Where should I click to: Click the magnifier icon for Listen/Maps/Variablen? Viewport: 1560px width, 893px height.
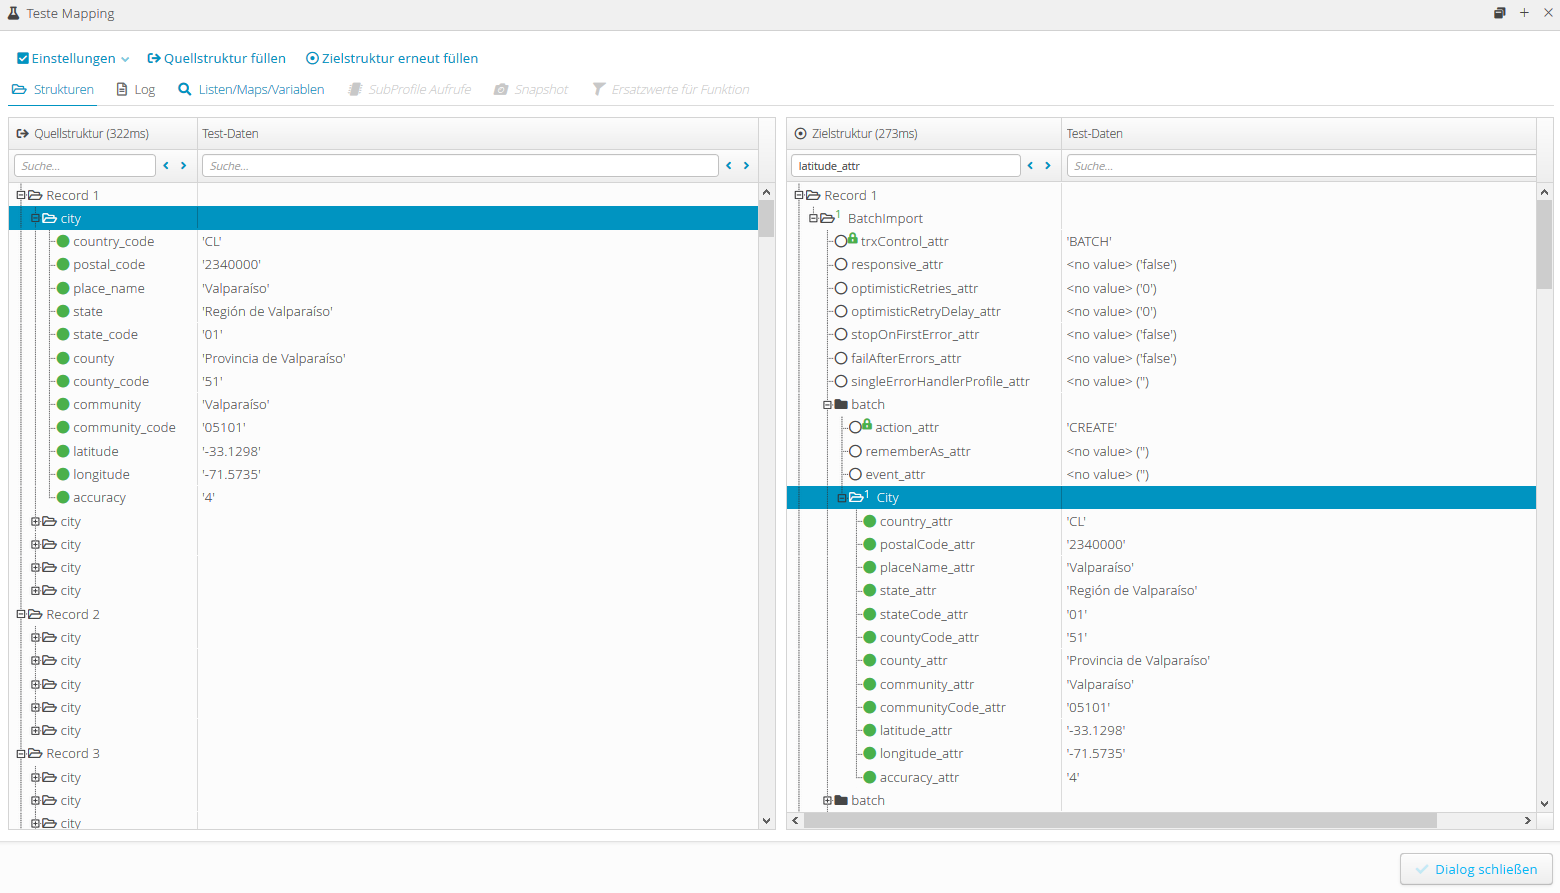[x=185, y=90]
